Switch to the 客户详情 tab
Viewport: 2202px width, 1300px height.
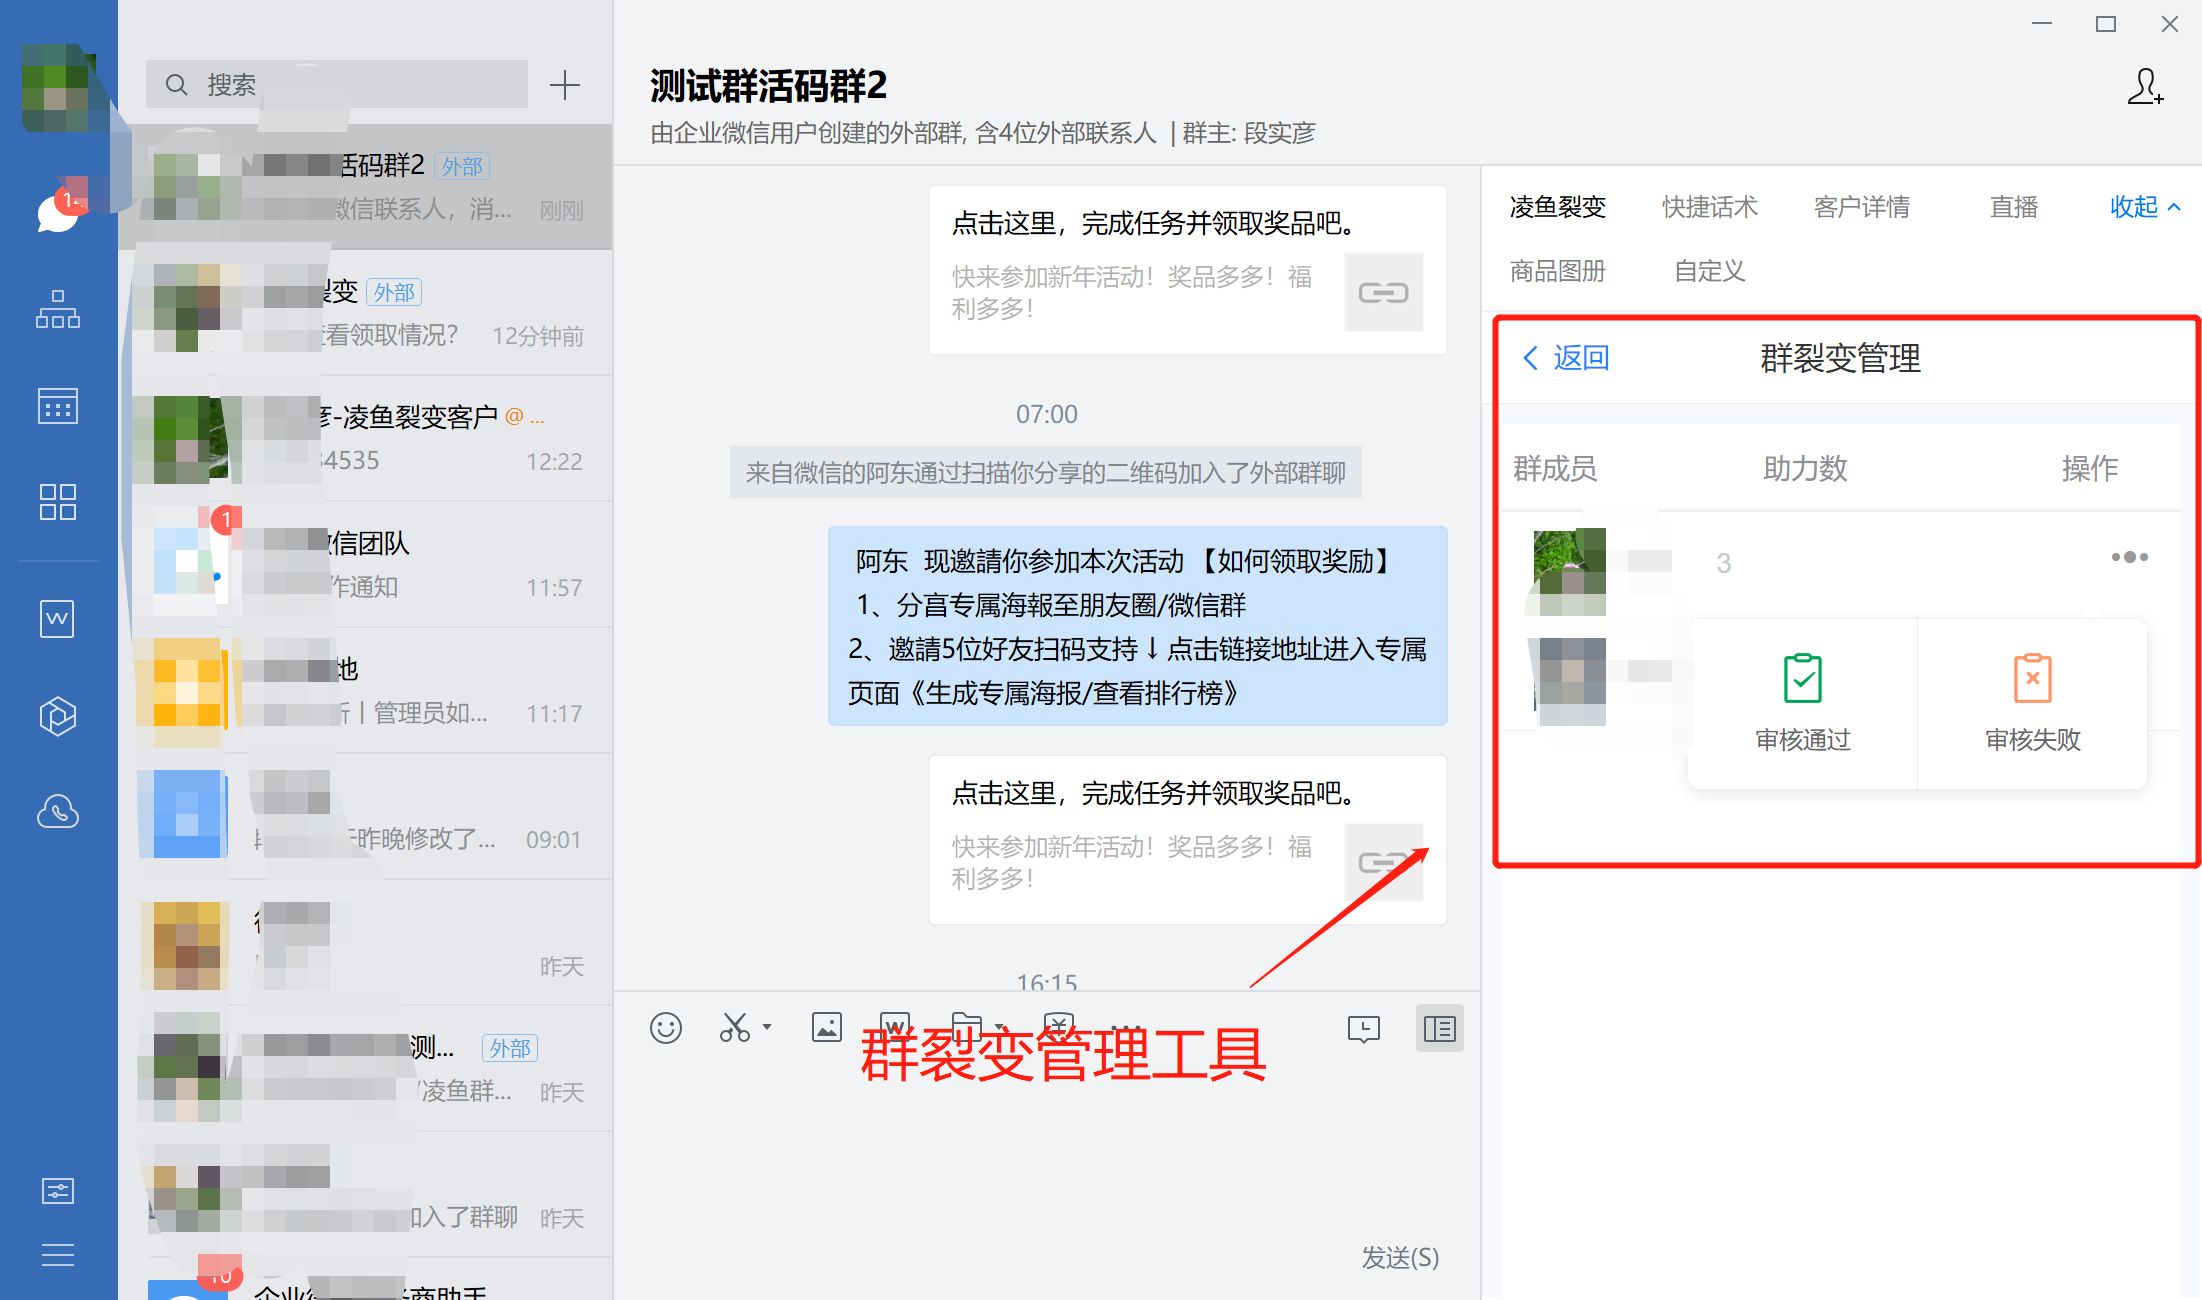1861,207
